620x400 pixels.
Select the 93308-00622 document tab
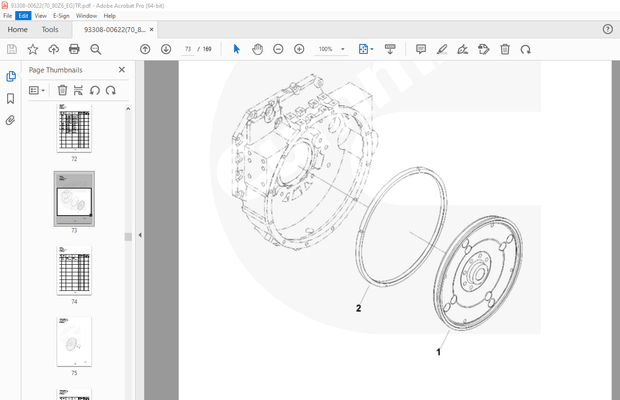(115, 30)
